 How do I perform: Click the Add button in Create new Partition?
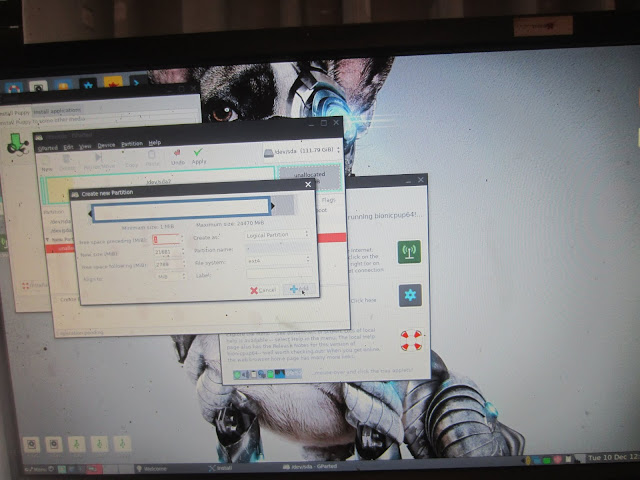pos(300,289)
